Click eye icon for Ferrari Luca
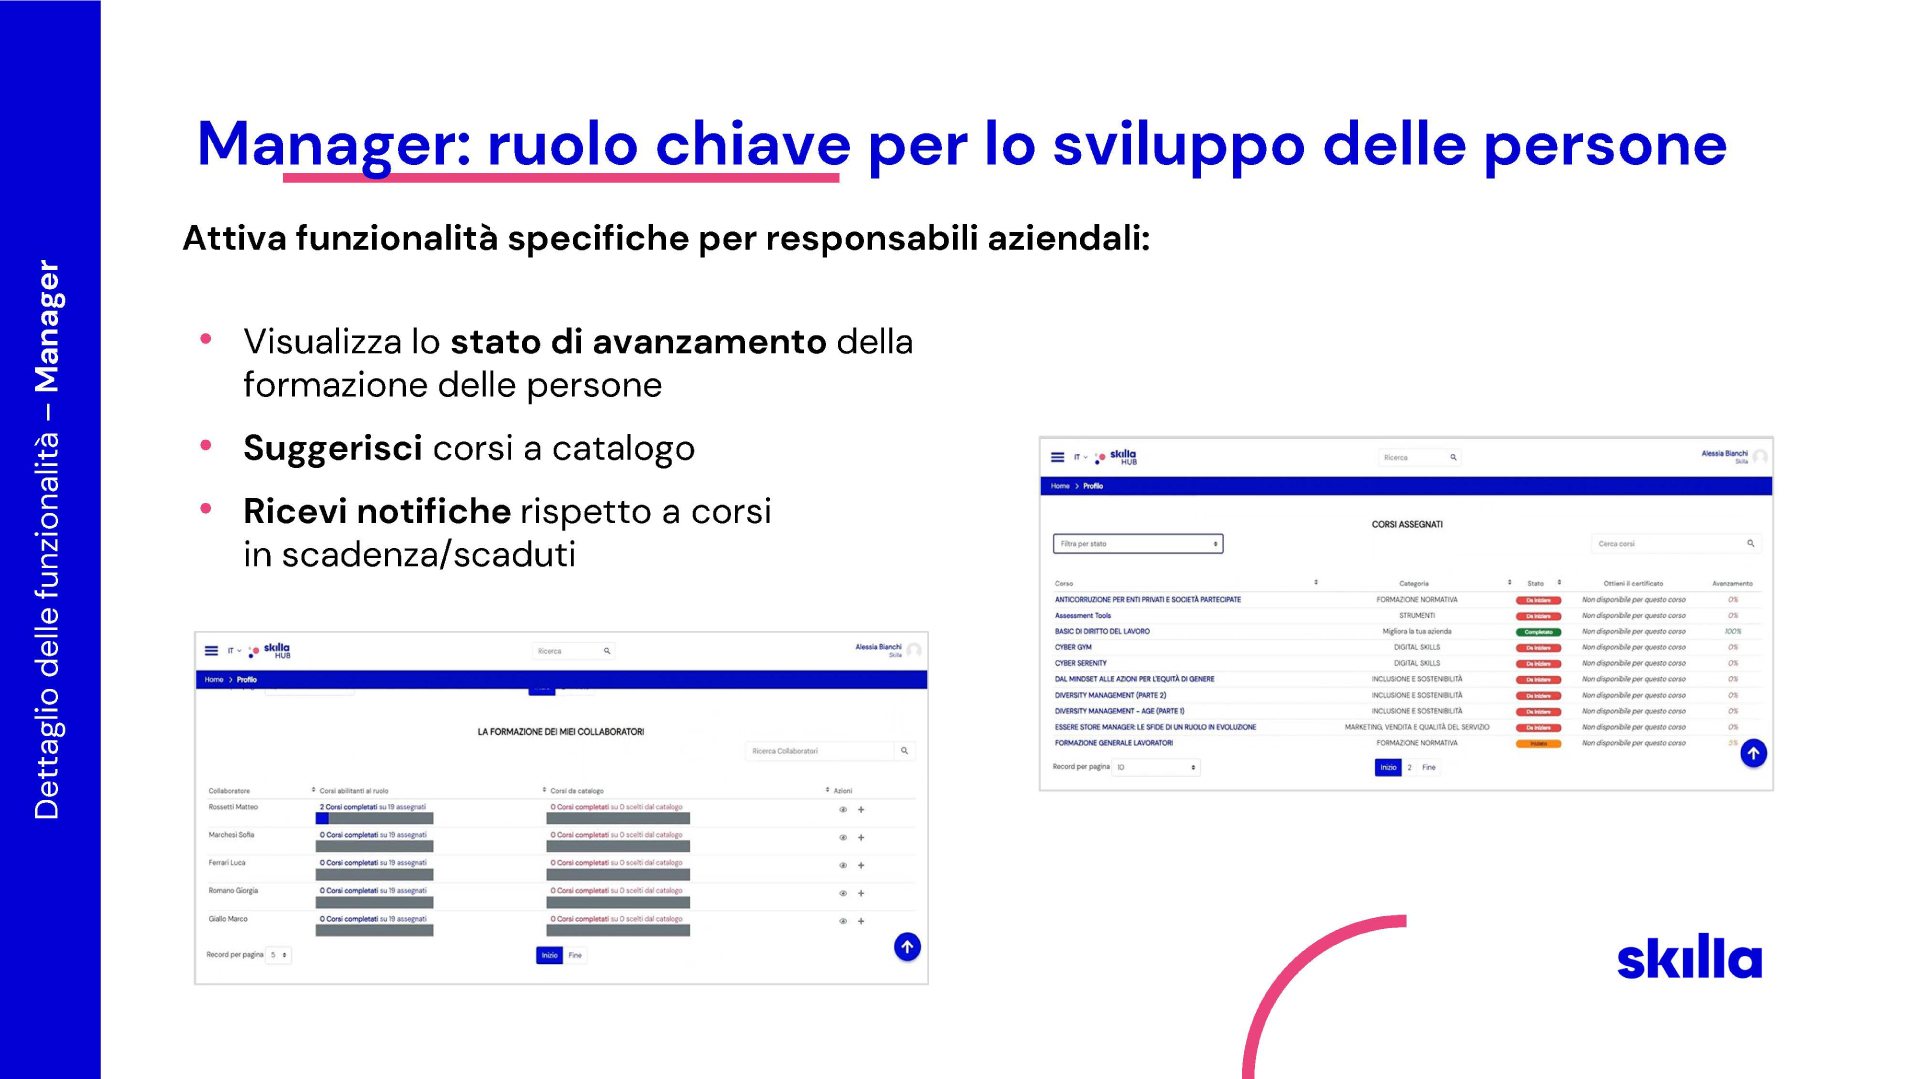 pos(843,865)
